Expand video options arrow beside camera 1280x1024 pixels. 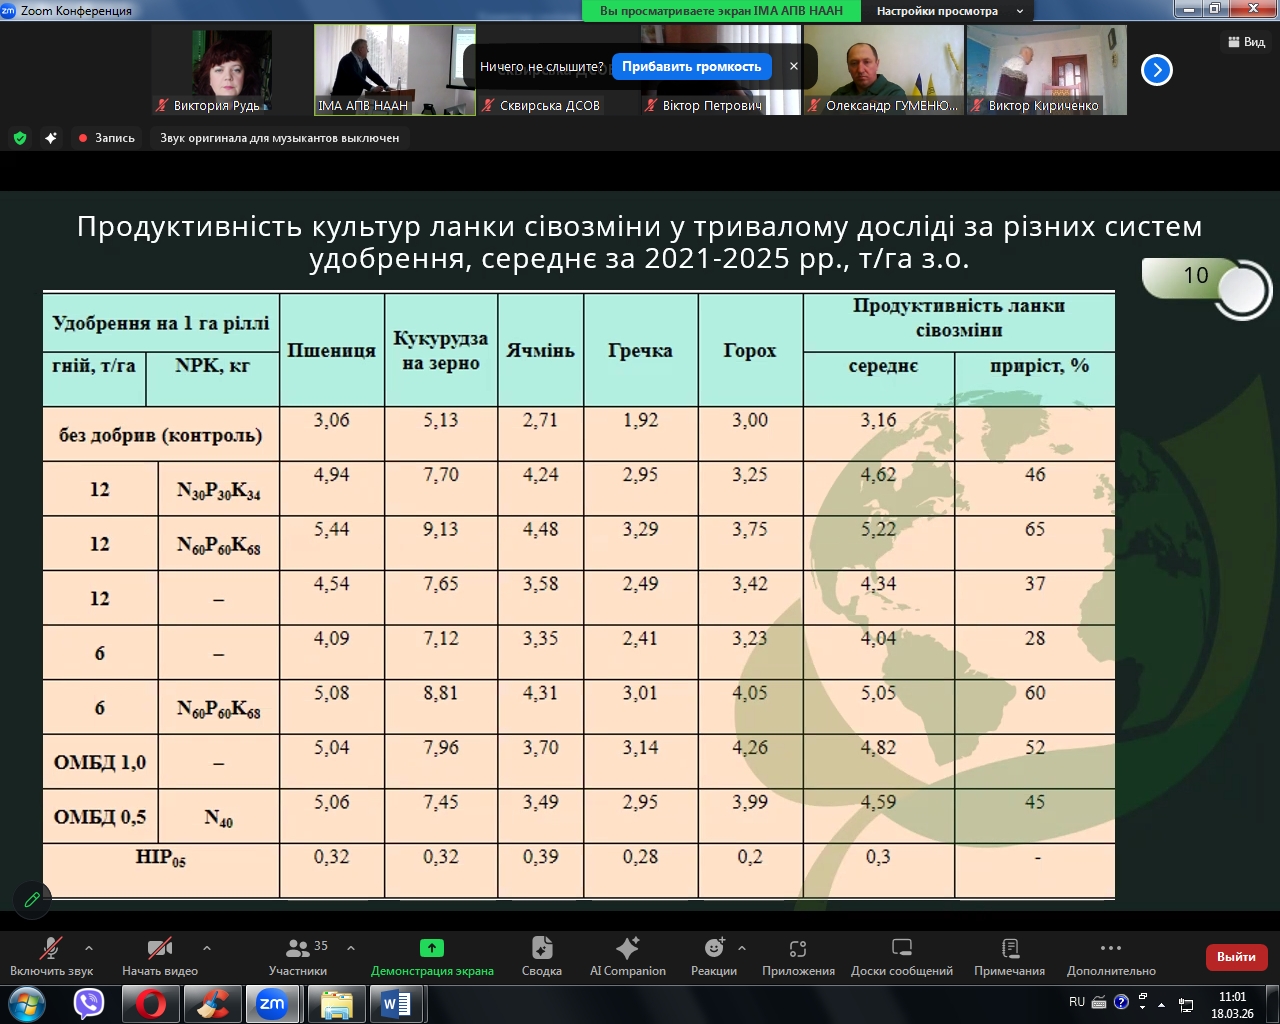pyautogui.click(x=207, y=947)
